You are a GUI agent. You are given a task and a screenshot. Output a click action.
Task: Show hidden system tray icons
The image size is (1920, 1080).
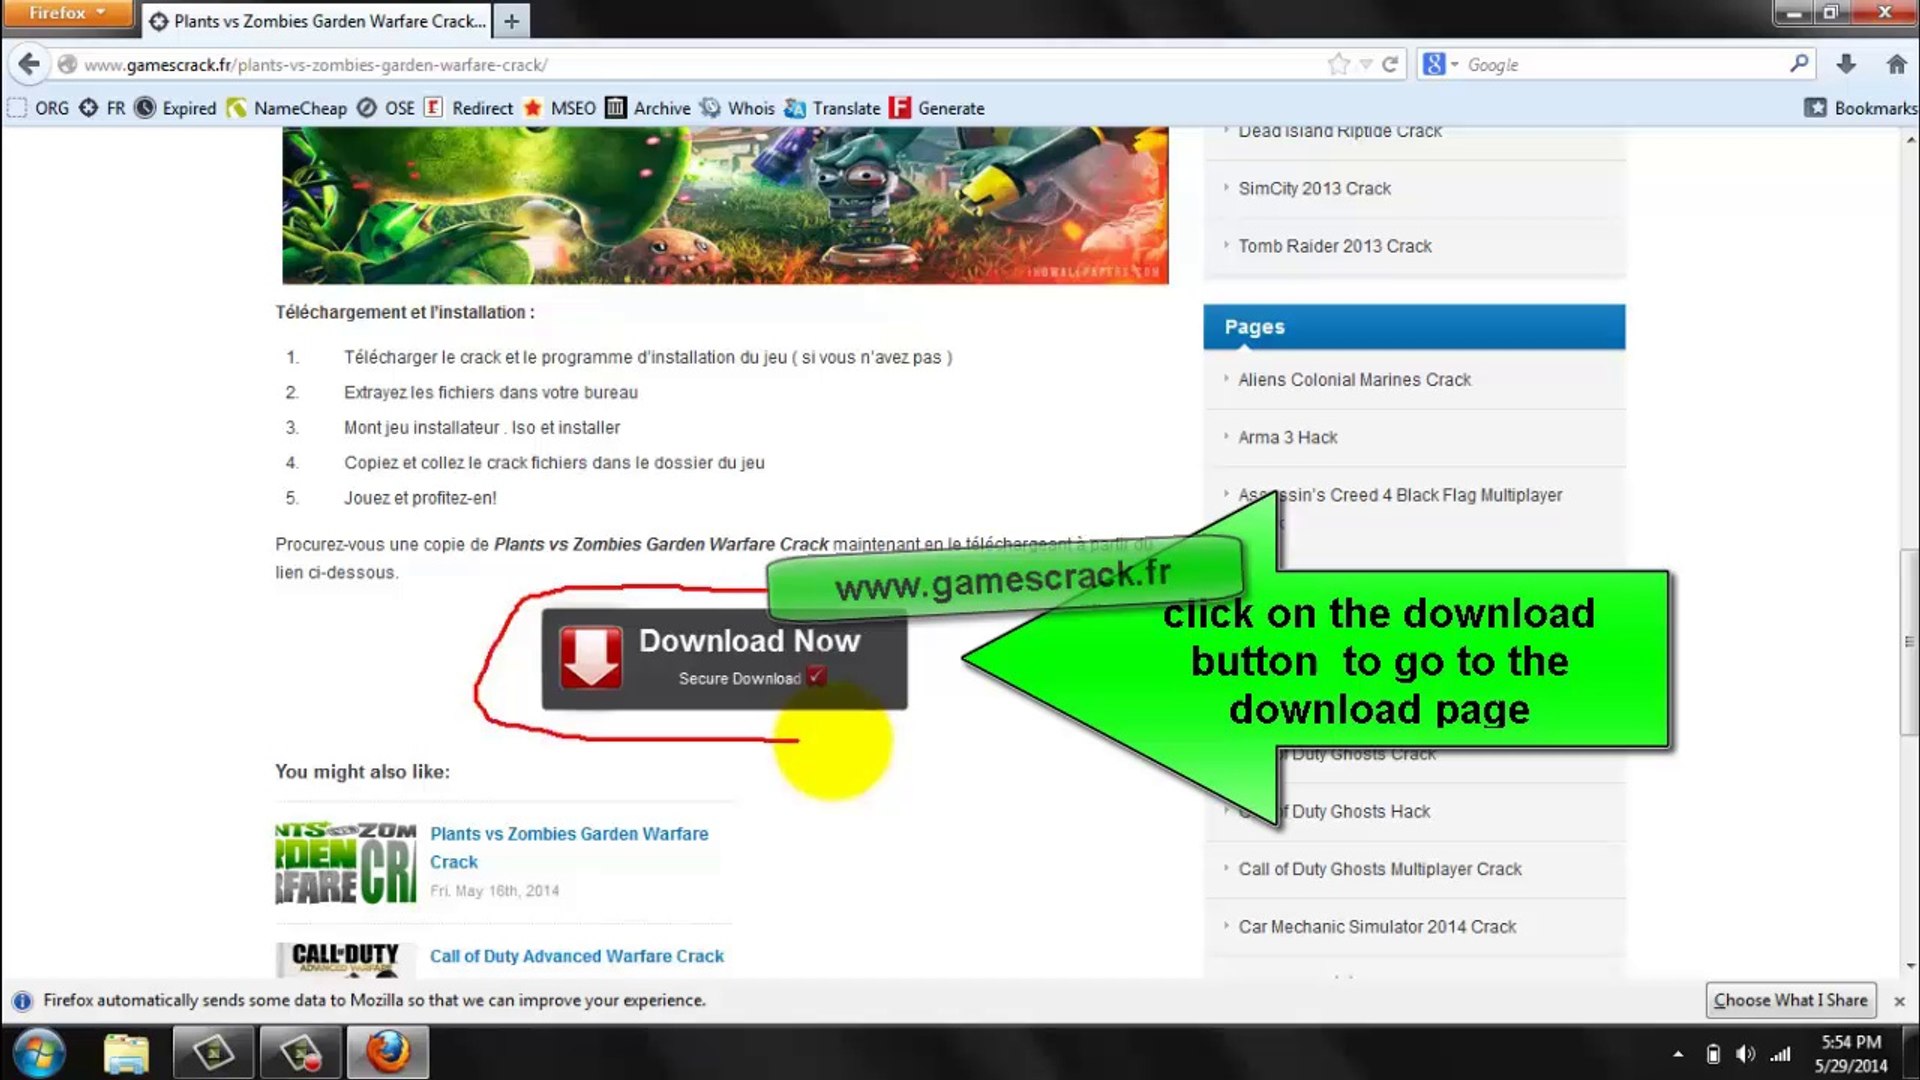pos(1678,1054)
